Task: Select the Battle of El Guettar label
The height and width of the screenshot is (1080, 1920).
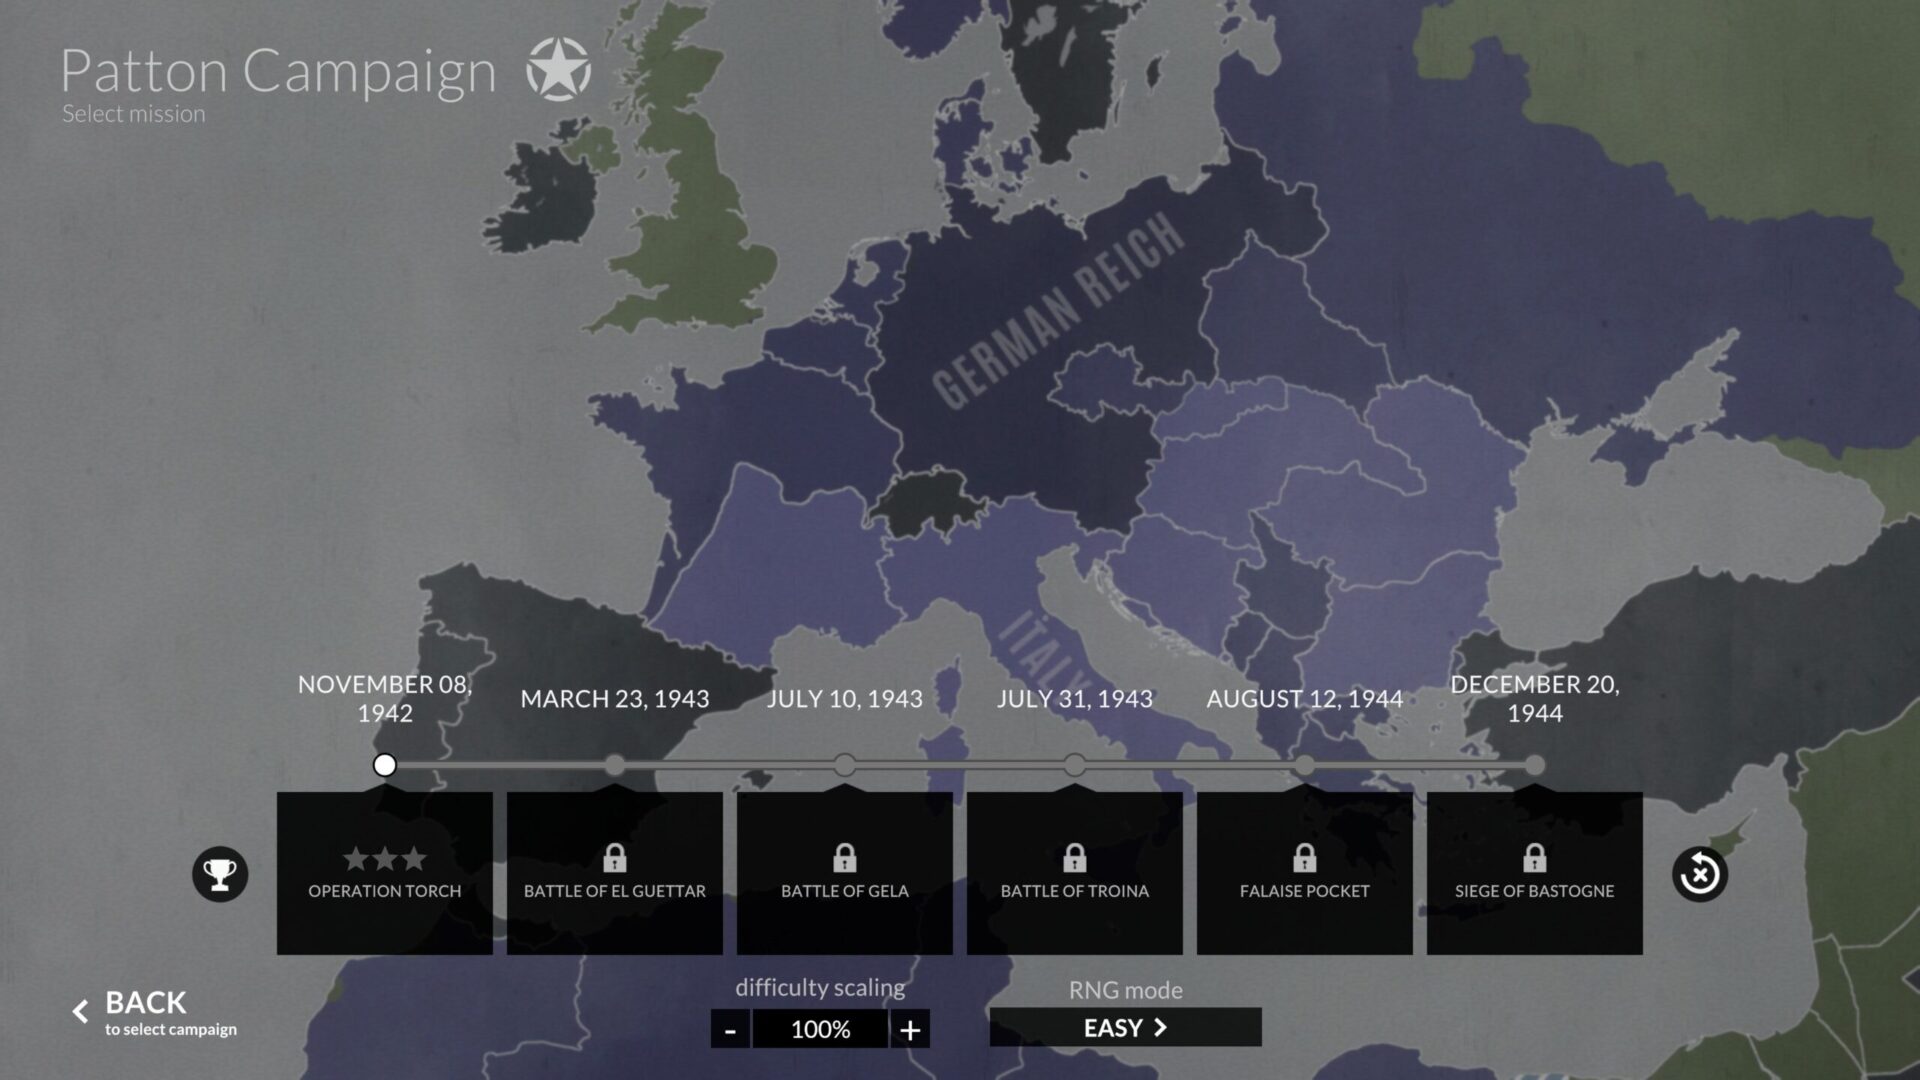Action: (x=615, y=891)
